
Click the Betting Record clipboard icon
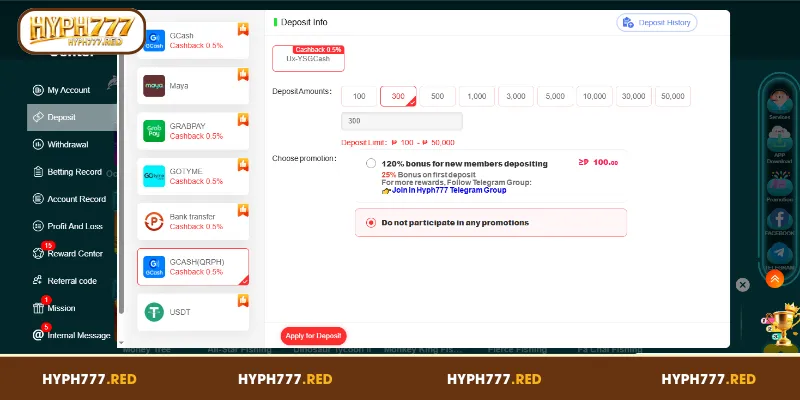click(x=38, y=172)
